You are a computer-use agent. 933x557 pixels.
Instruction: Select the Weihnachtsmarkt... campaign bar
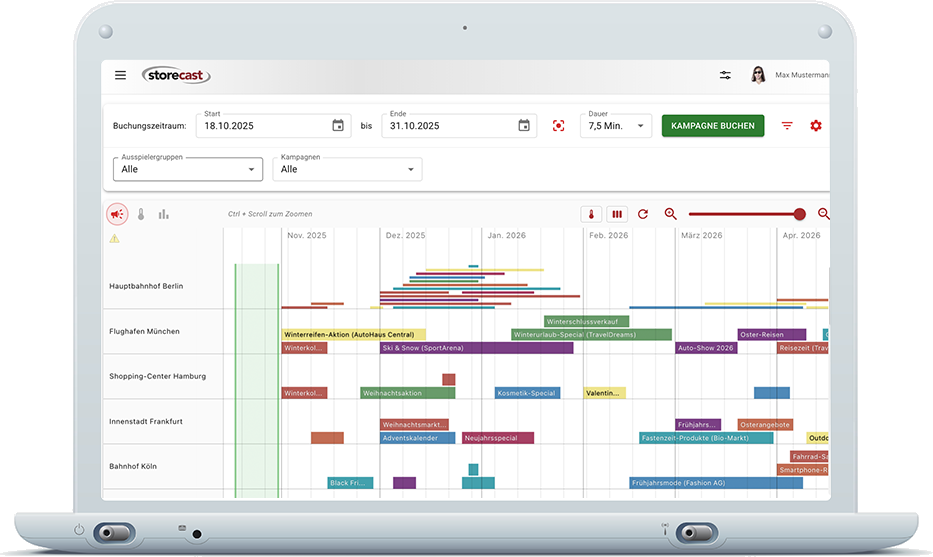pos(414,425)
